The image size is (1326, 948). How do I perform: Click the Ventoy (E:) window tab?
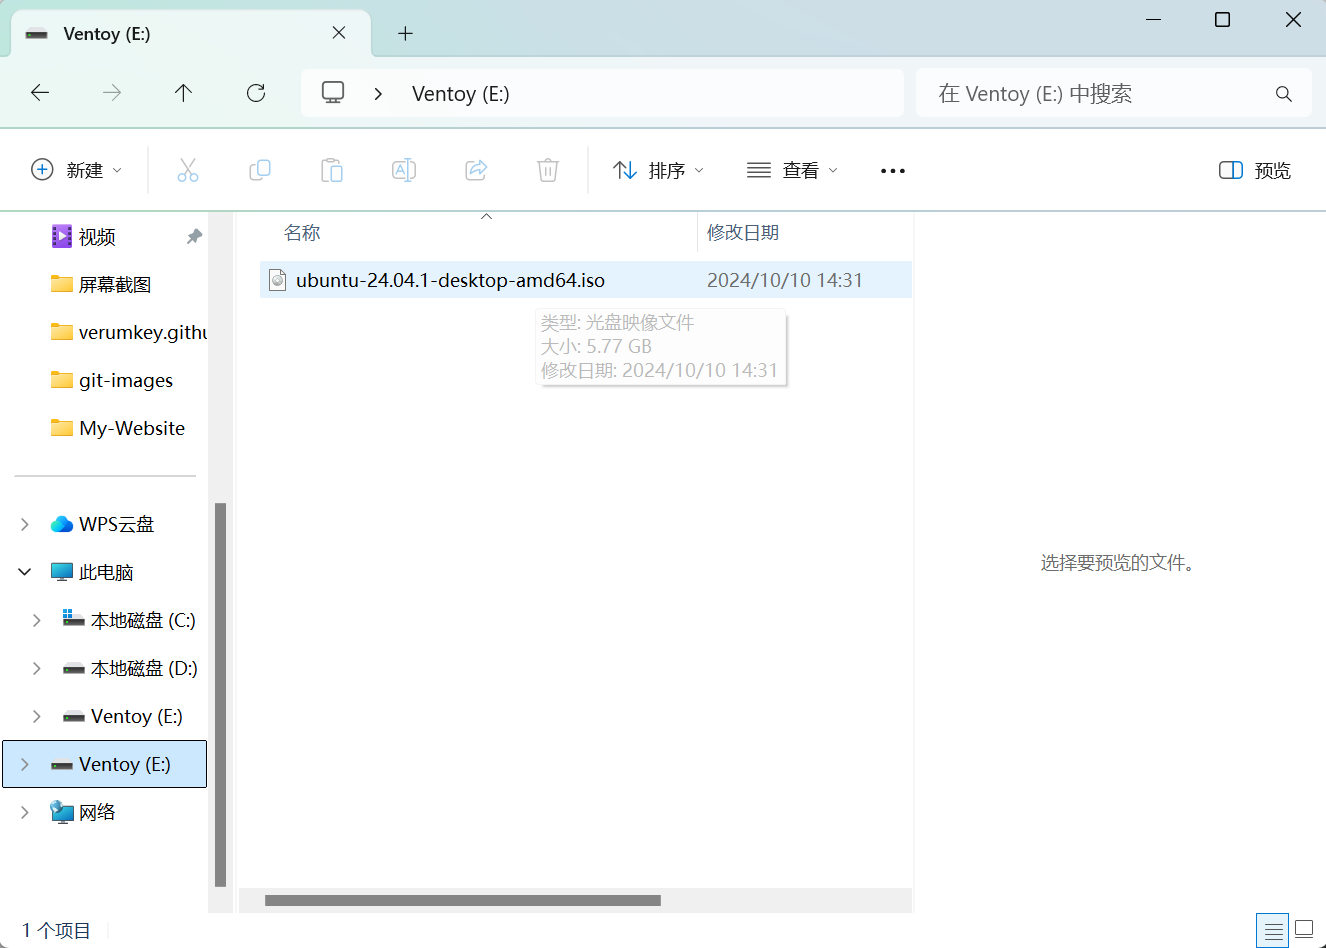click(190, 34)
